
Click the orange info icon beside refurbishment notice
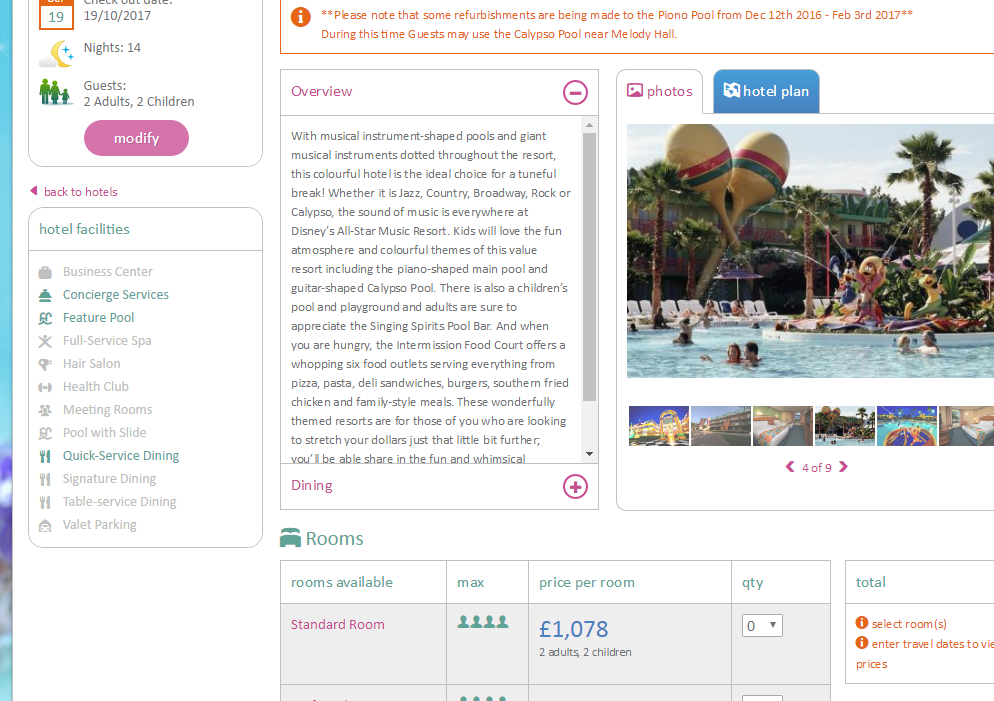(300, 17)
